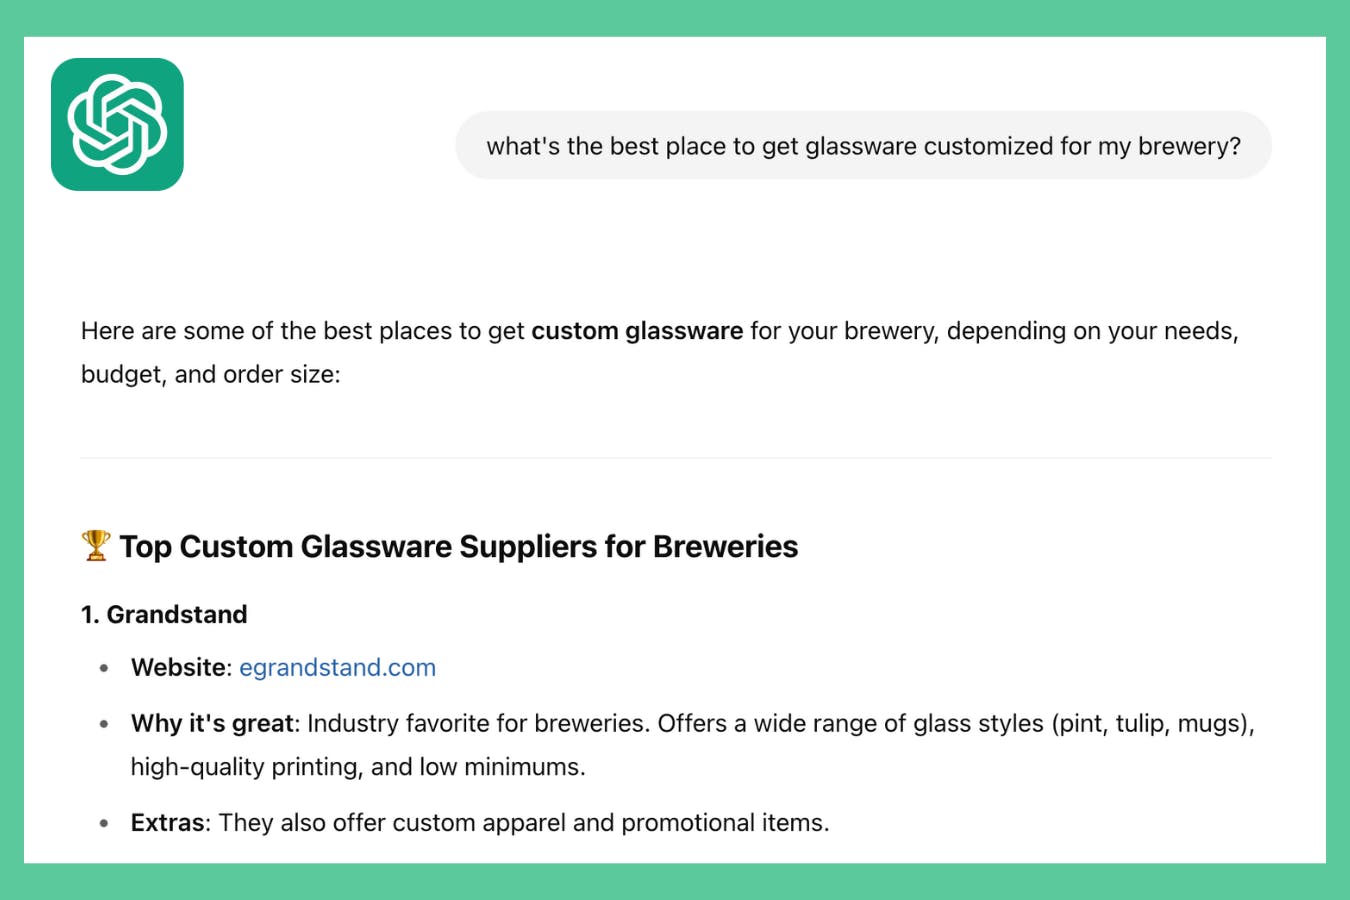This screenshot has width=1350, height=900.
Task: Click the bullet point before Why it's great
Action: (104, 724)
